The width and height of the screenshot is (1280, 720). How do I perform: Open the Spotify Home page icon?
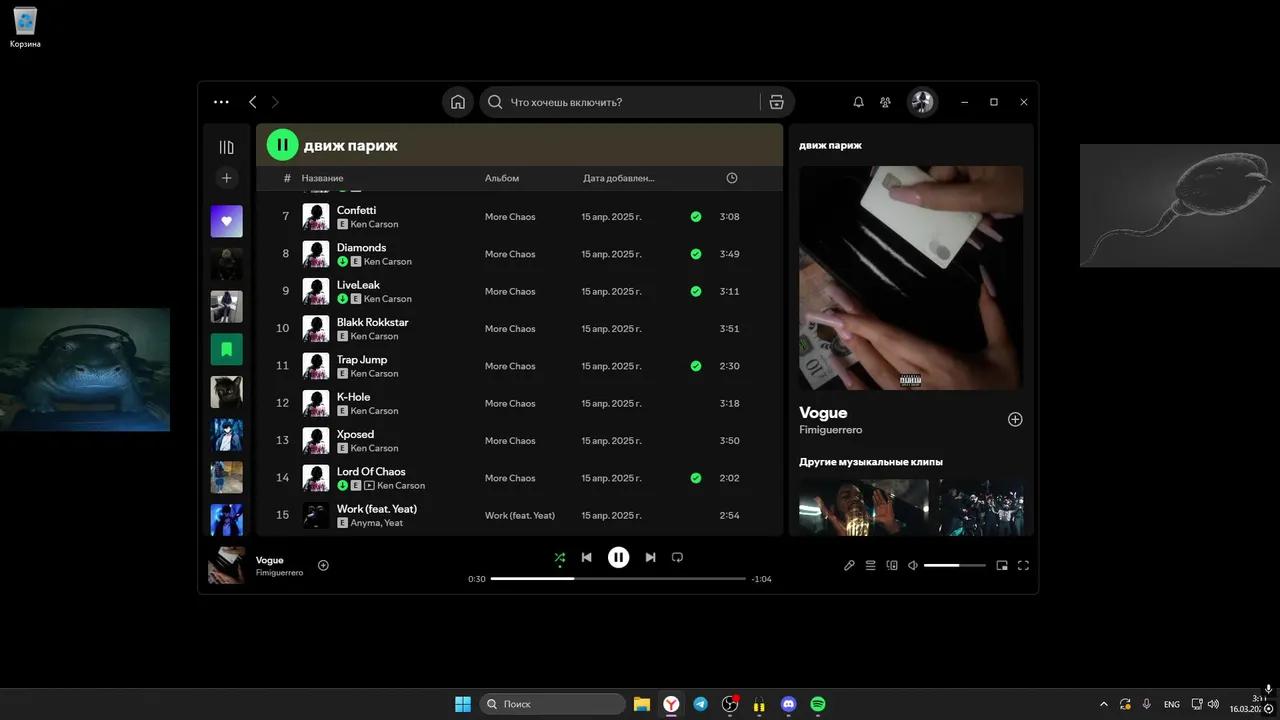(x=458, y=102)
